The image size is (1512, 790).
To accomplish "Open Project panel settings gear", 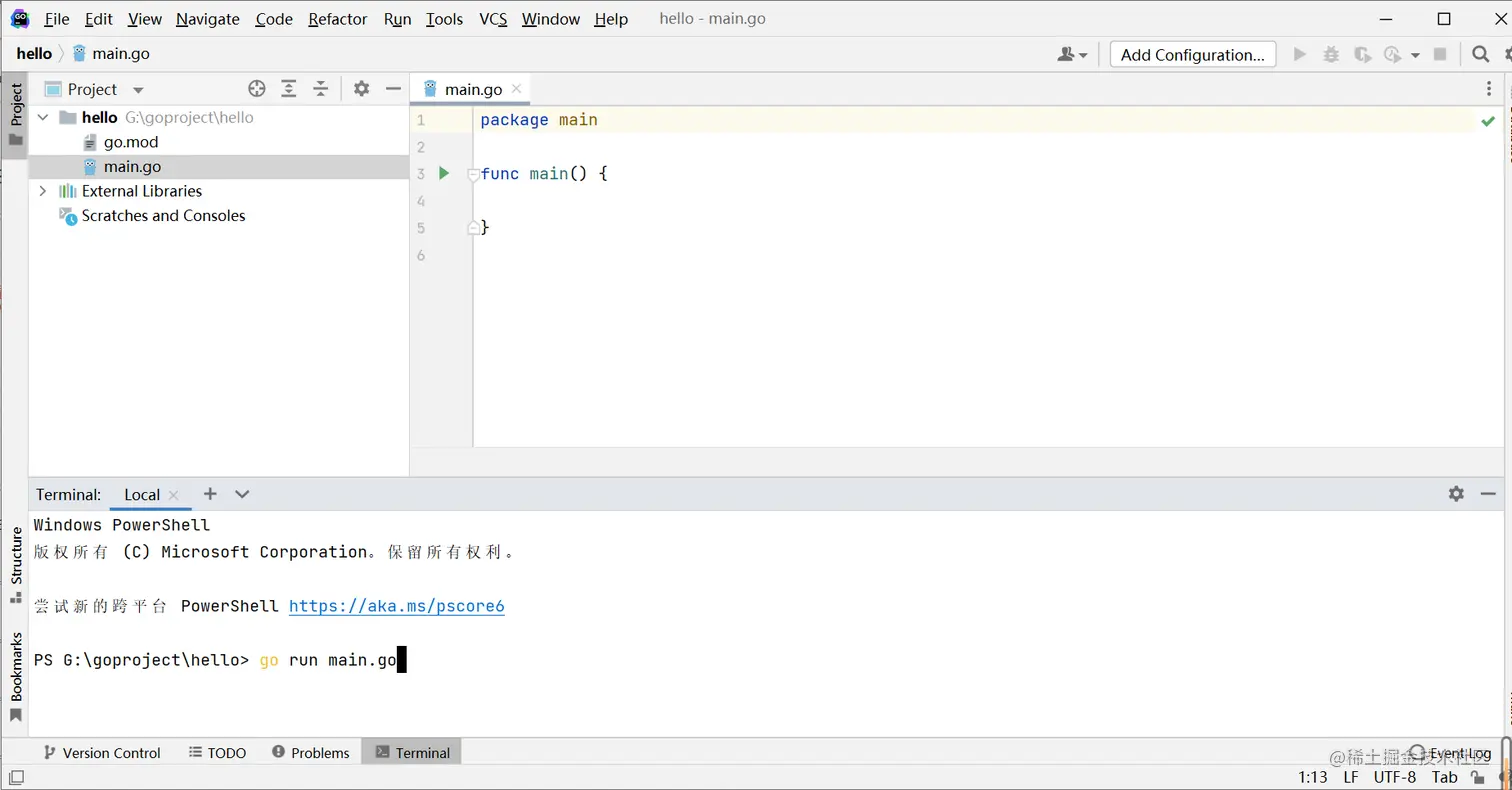I will coord(362,88).
